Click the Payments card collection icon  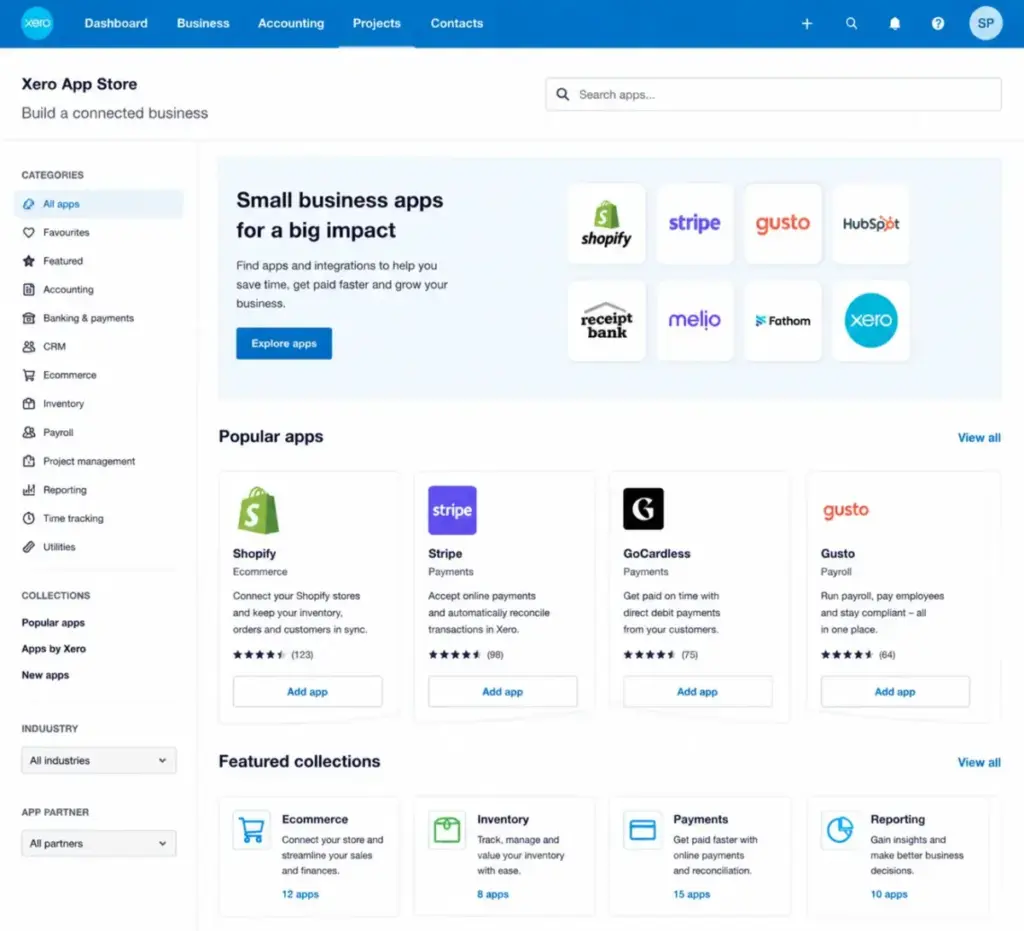coord(642,830)
